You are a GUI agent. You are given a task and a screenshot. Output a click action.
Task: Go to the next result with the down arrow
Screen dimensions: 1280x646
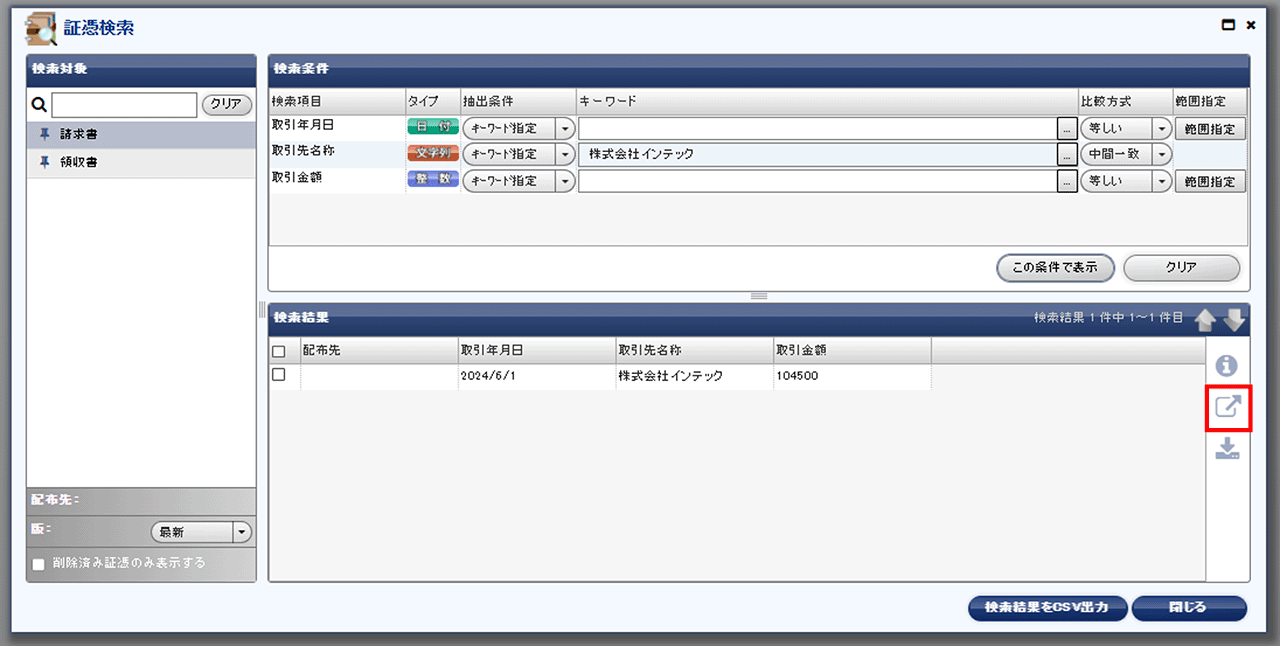pos(1234,320)
